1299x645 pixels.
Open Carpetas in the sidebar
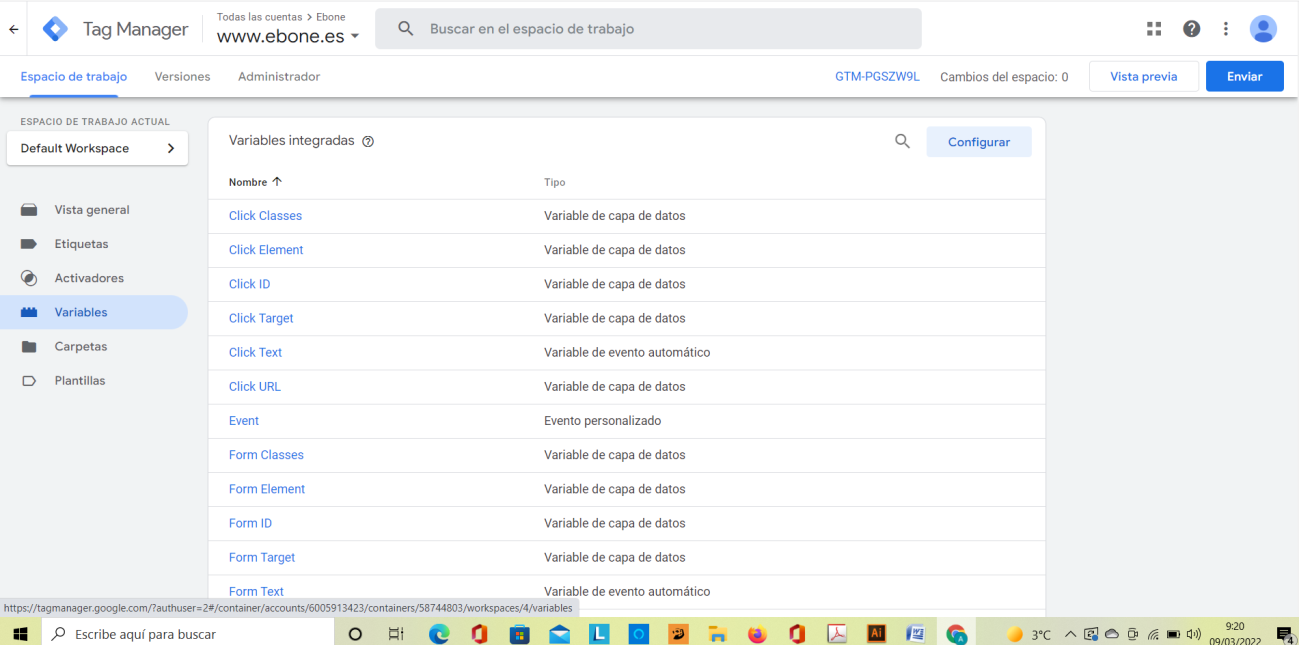click(x=80, y=347)
